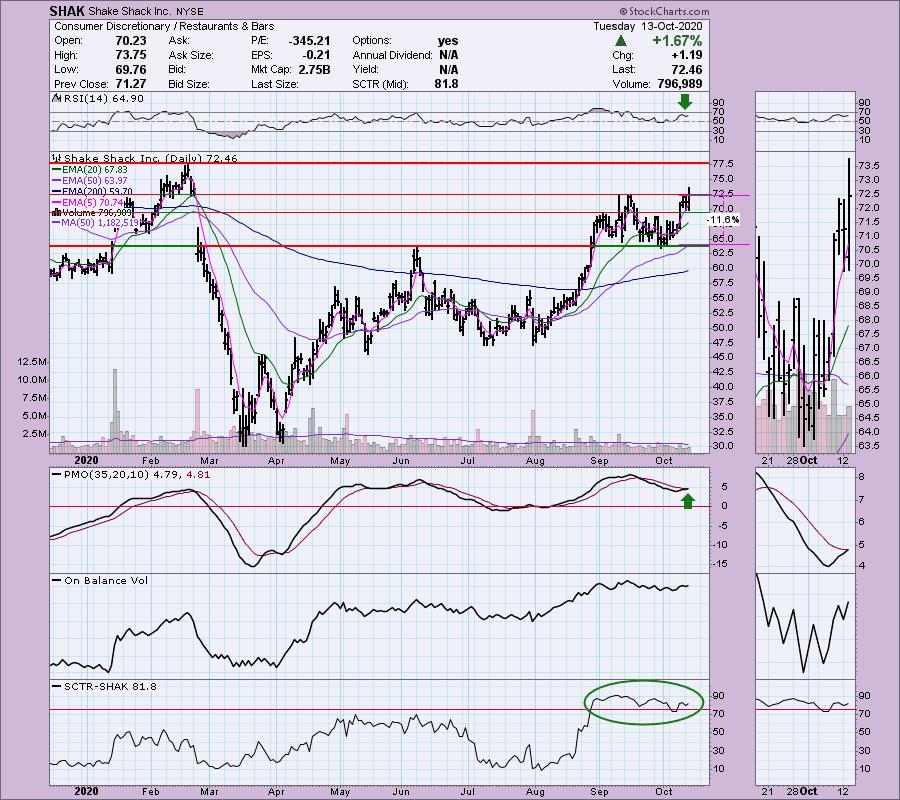Click the 'EMA(50) 63.97' legend entry
Image resolution: width=900 pixels, height=800 pixels.
click(x=95, y=181)
